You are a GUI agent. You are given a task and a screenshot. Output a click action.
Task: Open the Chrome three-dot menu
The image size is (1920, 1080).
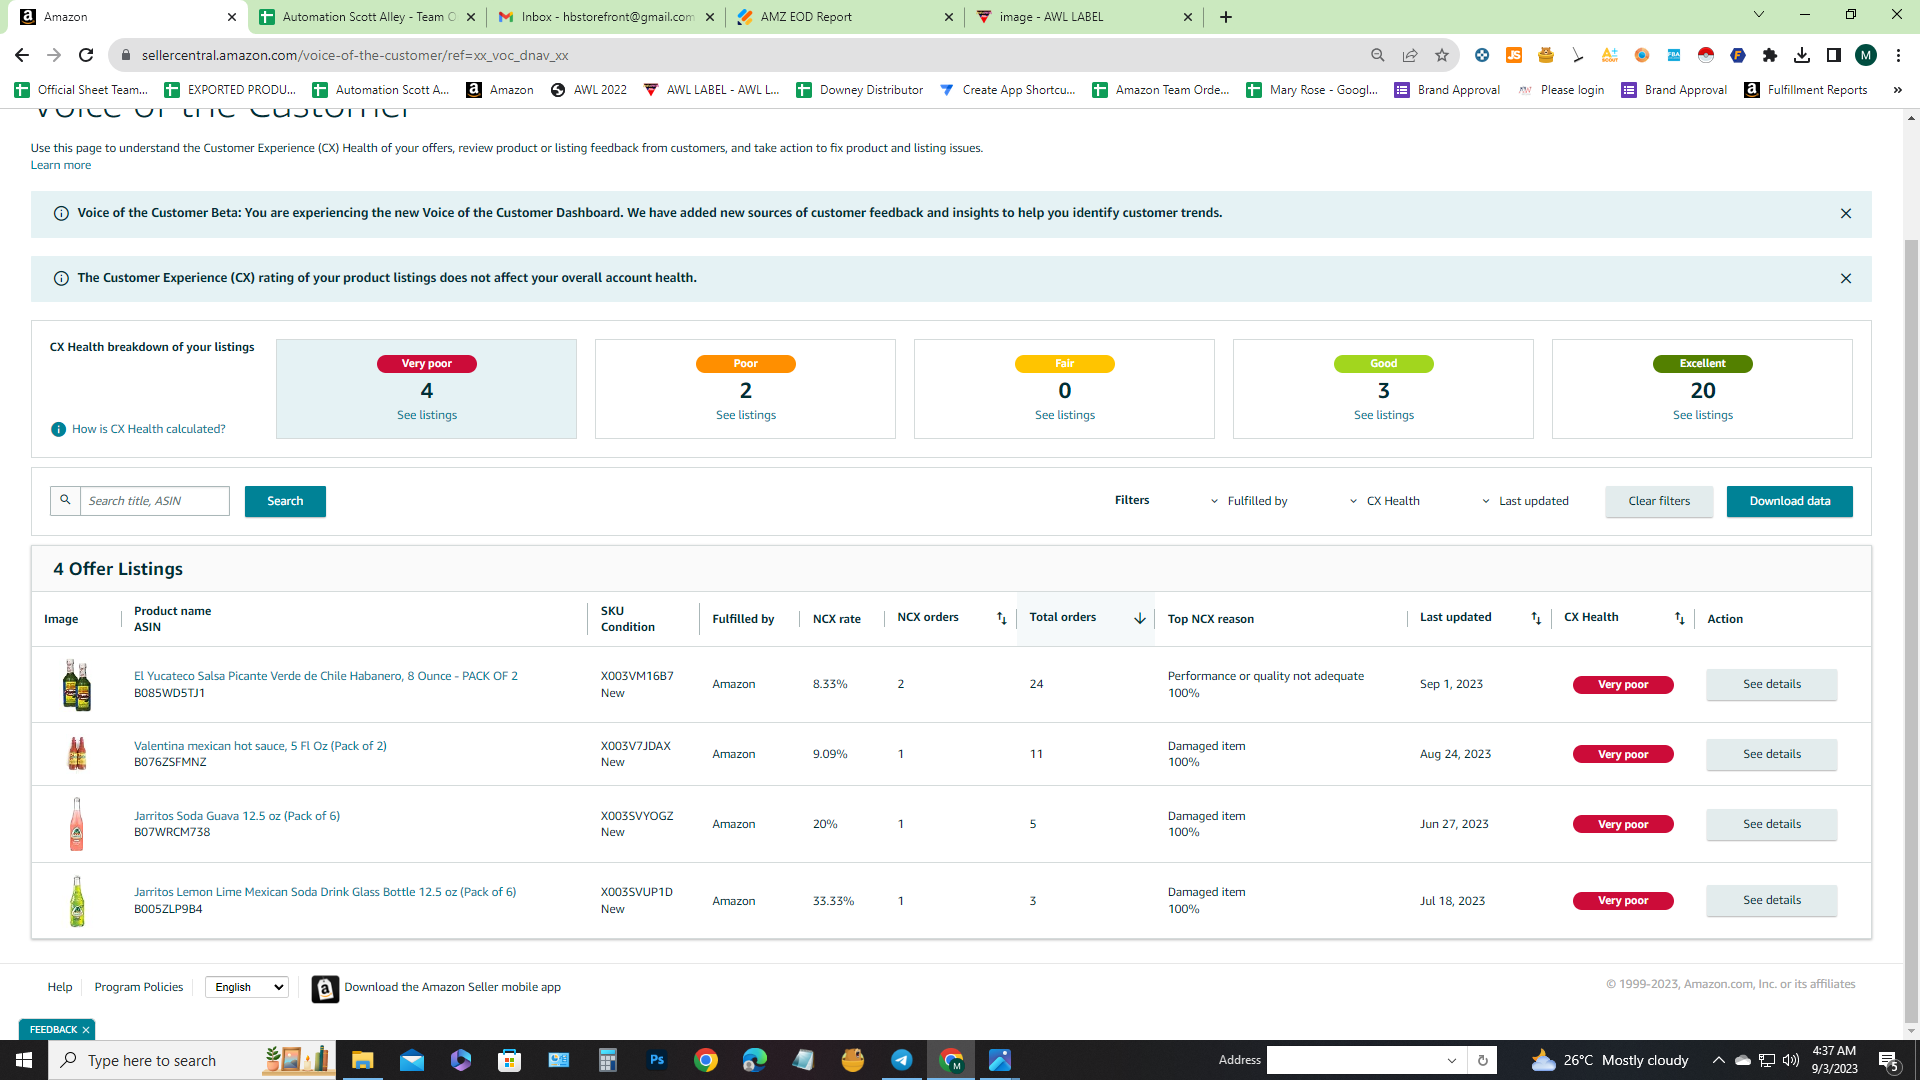pyautogui.click(x=1898, y=55)
